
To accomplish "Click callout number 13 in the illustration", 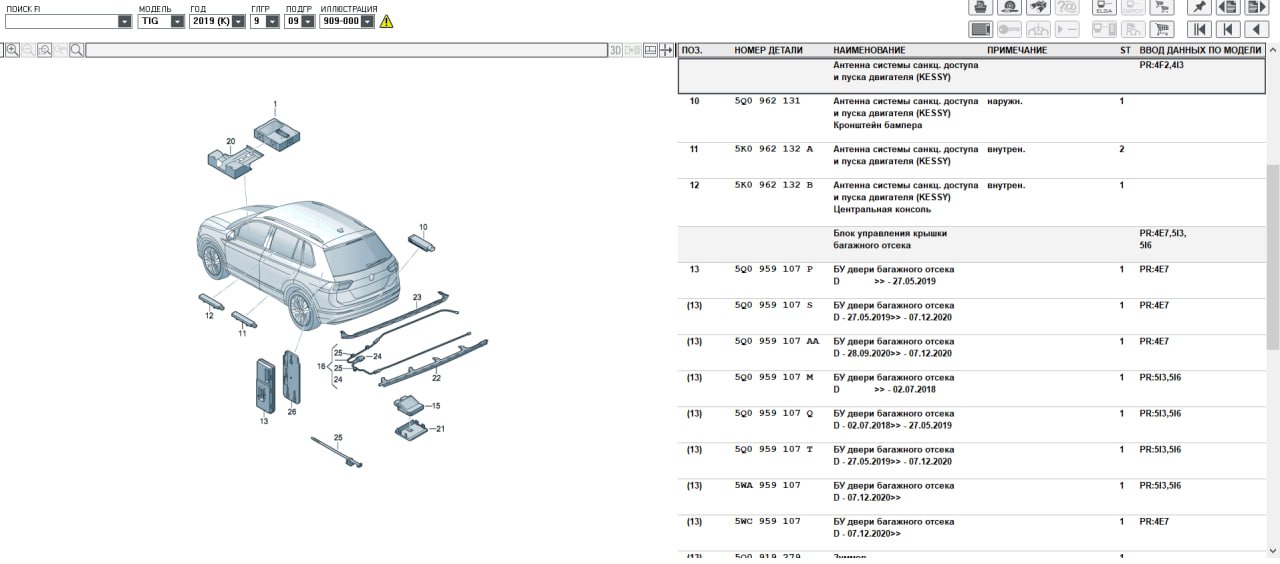I will [264, 421].
